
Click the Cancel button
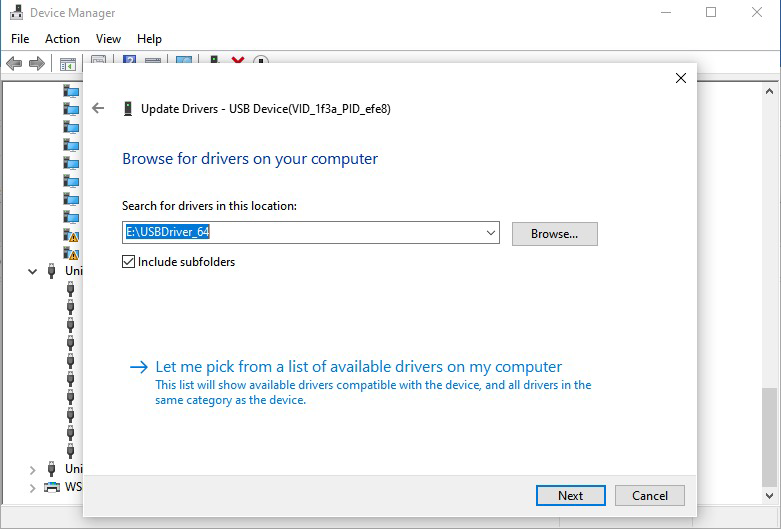[650, 496]
